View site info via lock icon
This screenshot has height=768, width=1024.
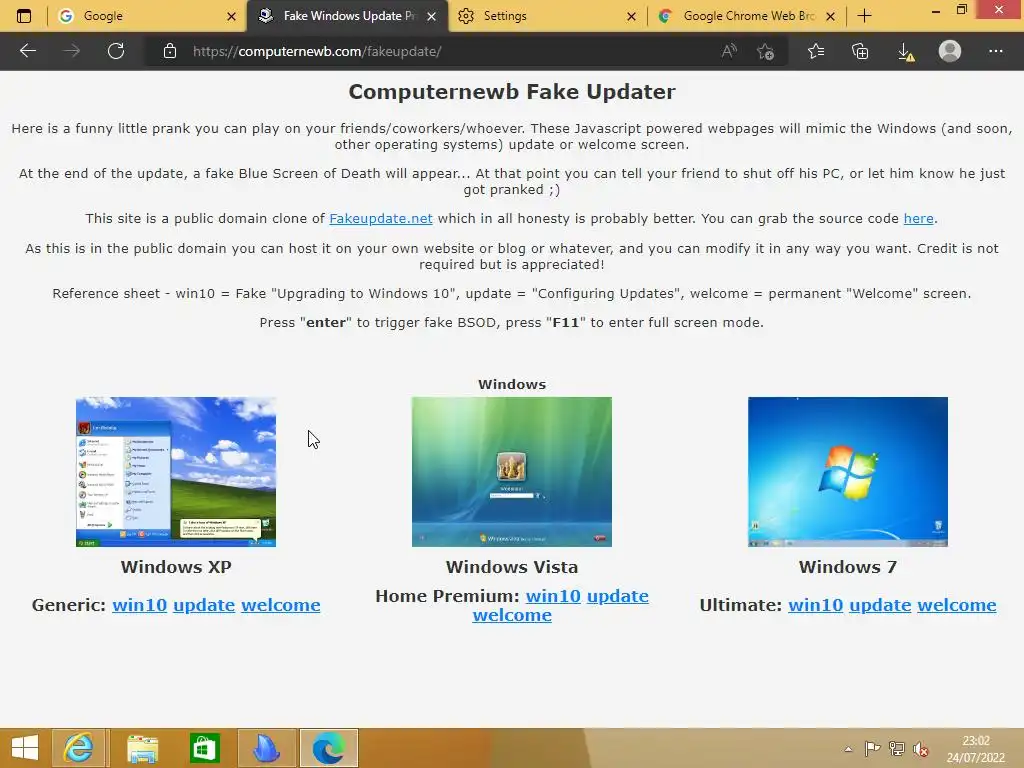(170, 51)
